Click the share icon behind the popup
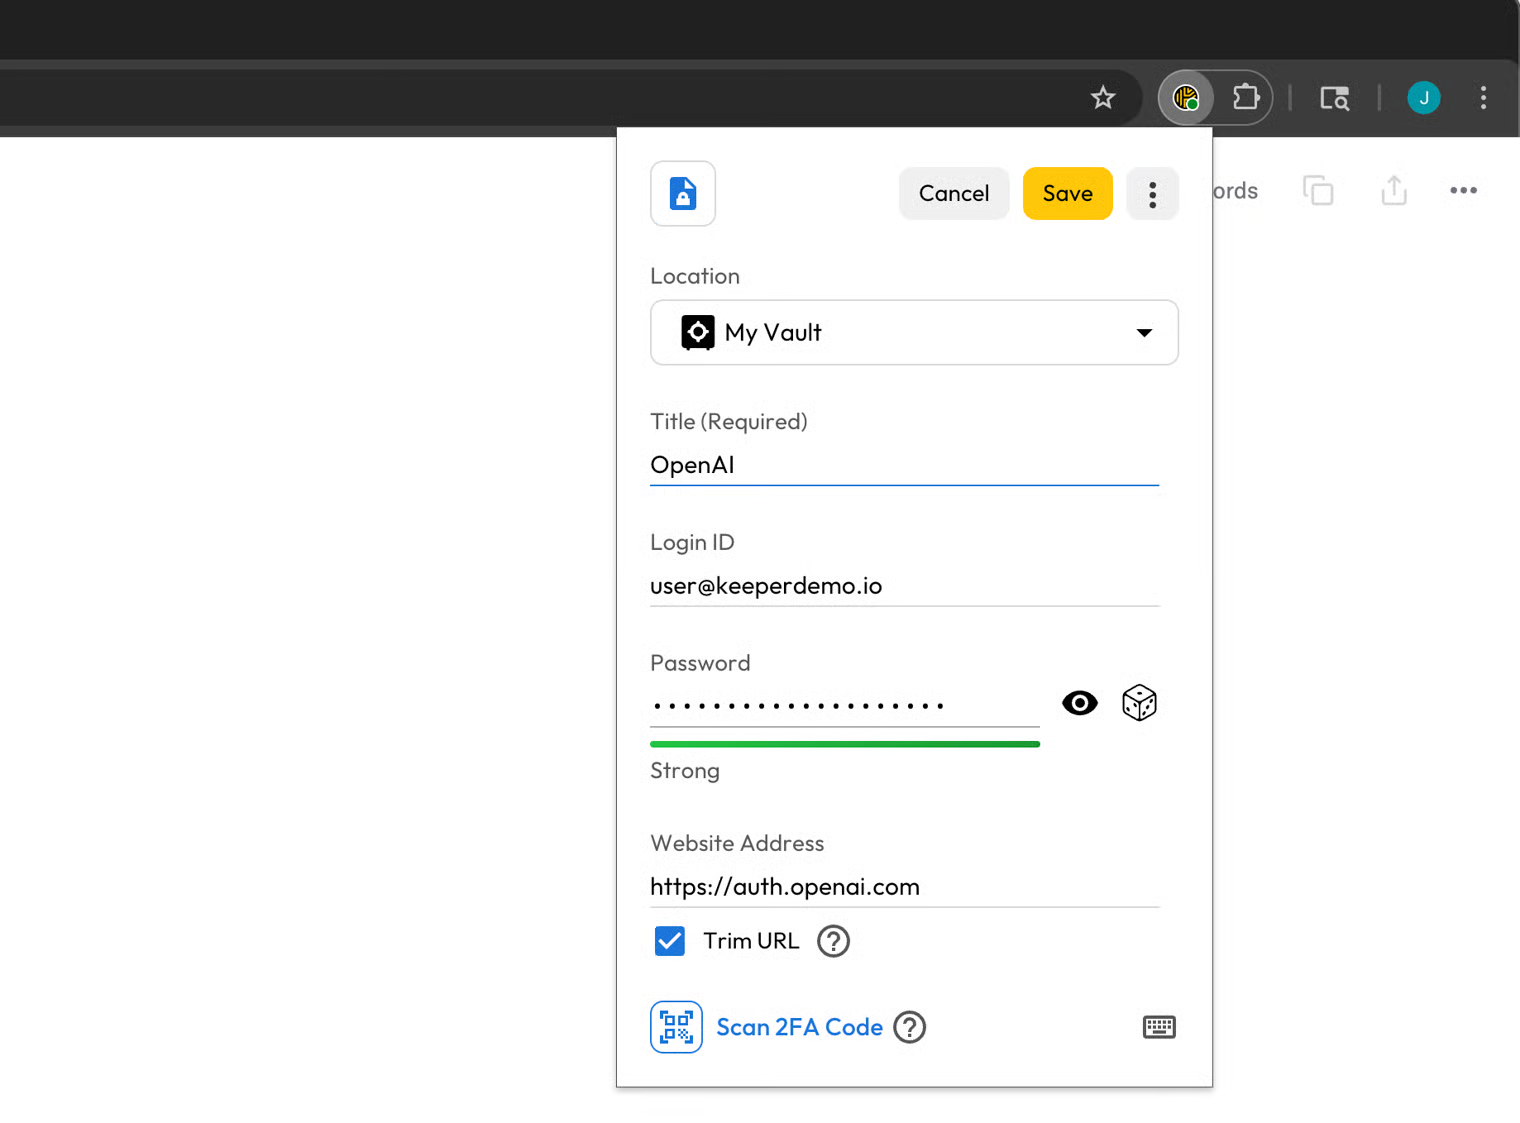 coord(1394,190)
